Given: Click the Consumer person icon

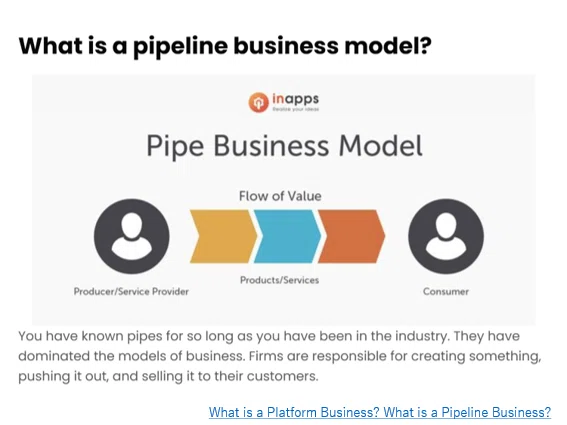Looking at the screenshot, I should click(x=446, y=236).
